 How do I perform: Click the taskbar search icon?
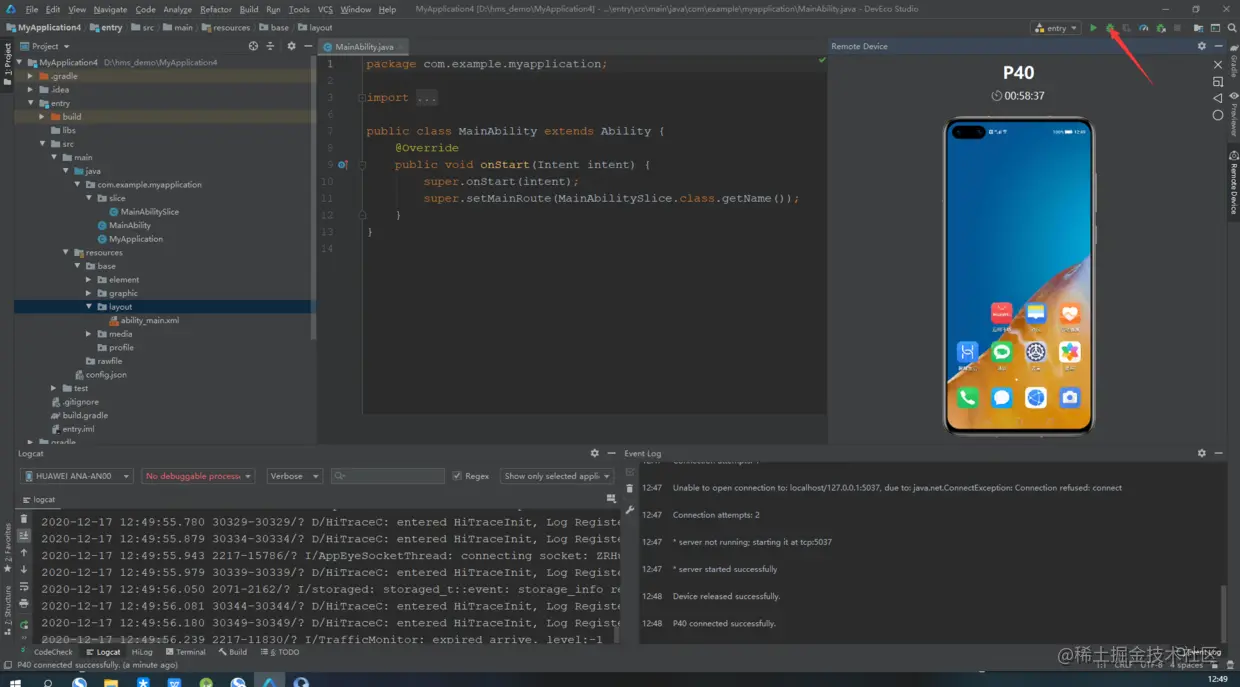coord(47,682)
